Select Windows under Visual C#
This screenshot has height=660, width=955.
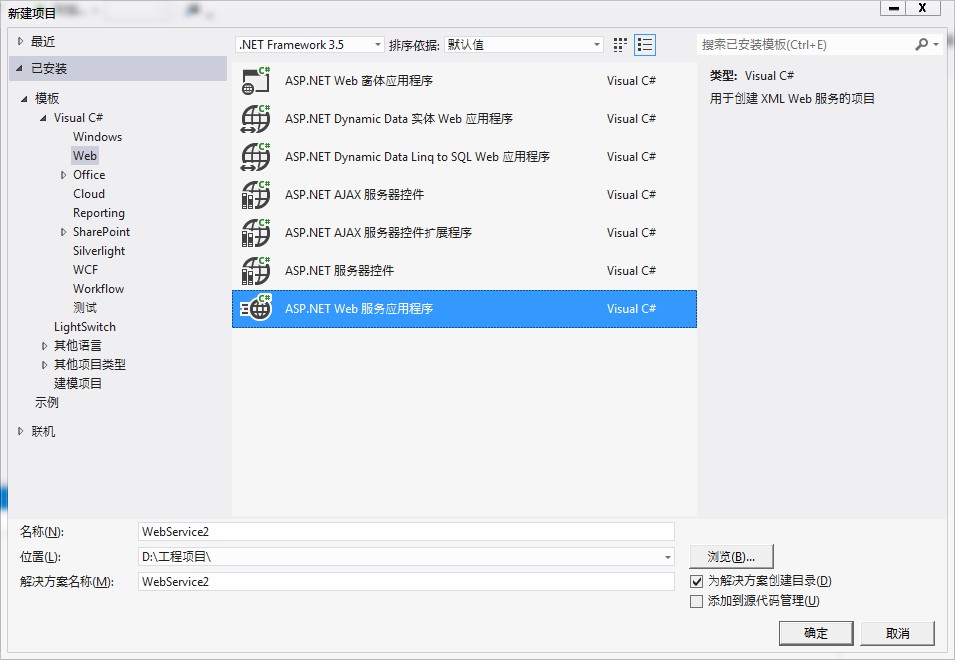coord(97,136)
